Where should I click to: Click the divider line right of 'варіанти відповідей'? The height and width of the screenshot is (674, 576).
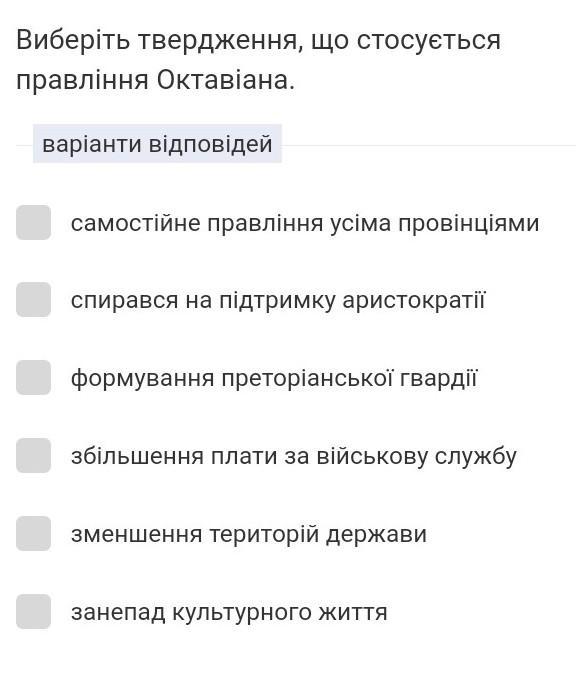[429, 145]
